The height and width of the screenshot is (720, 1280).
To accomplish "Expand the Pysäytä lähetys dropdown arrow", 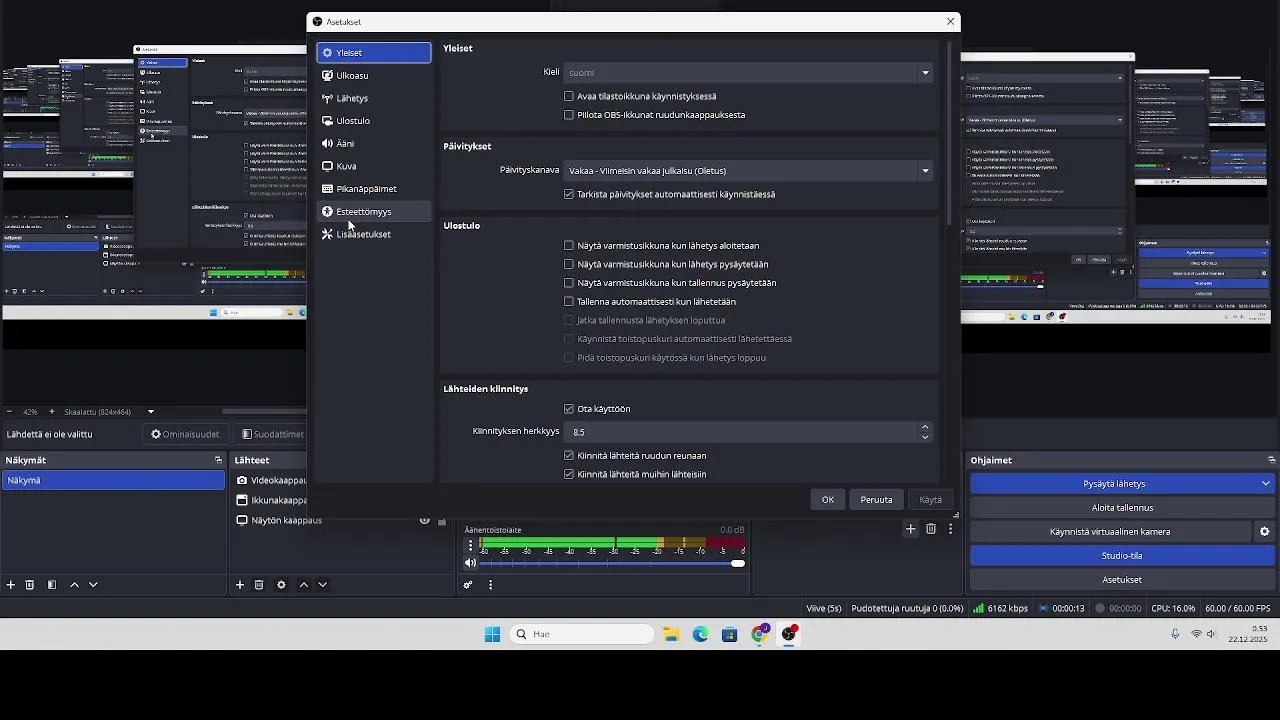I will point(1266,484).
